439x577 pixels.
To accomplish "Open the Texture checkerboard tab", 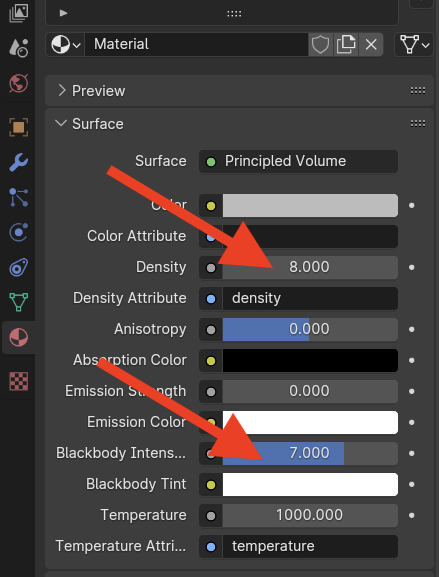I will pos(18,380).
